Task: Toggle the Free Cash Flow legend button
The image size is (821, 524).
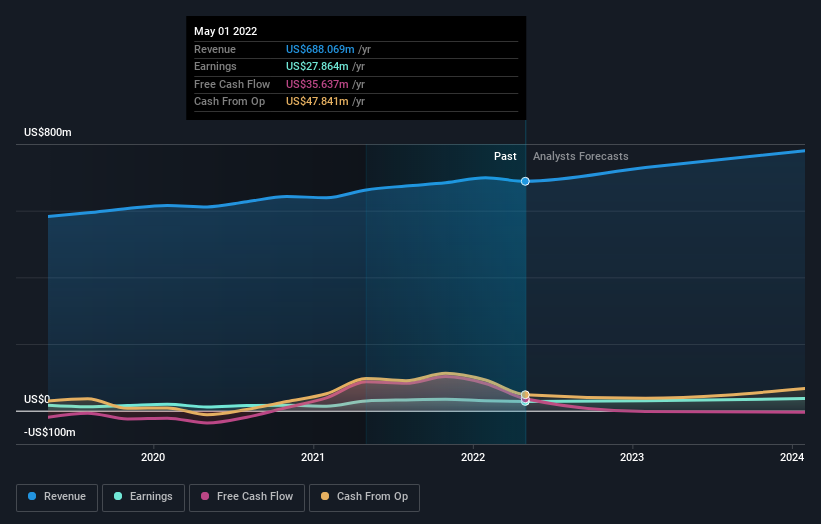Action: pos(247,497)
